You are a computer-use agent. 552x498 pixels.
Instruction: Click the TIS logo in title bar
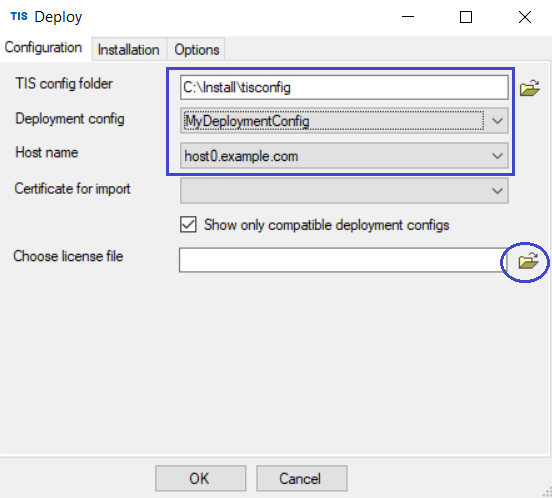pyautogui.click(x=19, y=16)
